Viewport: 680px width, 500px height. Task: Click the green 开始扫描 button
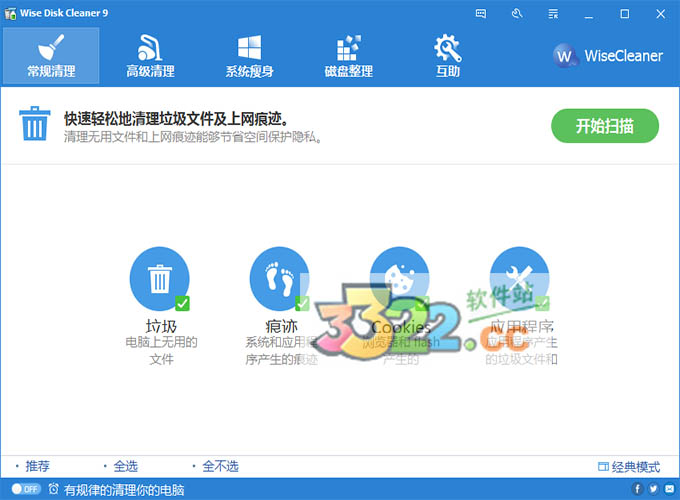[605, 126]
